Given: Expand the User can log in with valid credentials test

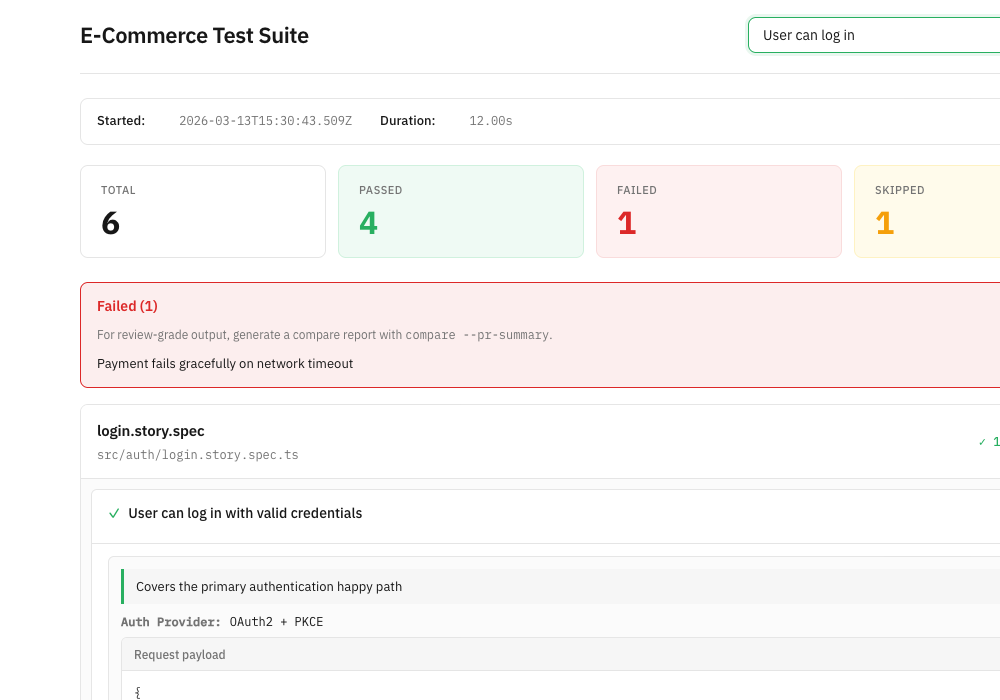Looking at the screenshot, I should click(x=245, y=513).
